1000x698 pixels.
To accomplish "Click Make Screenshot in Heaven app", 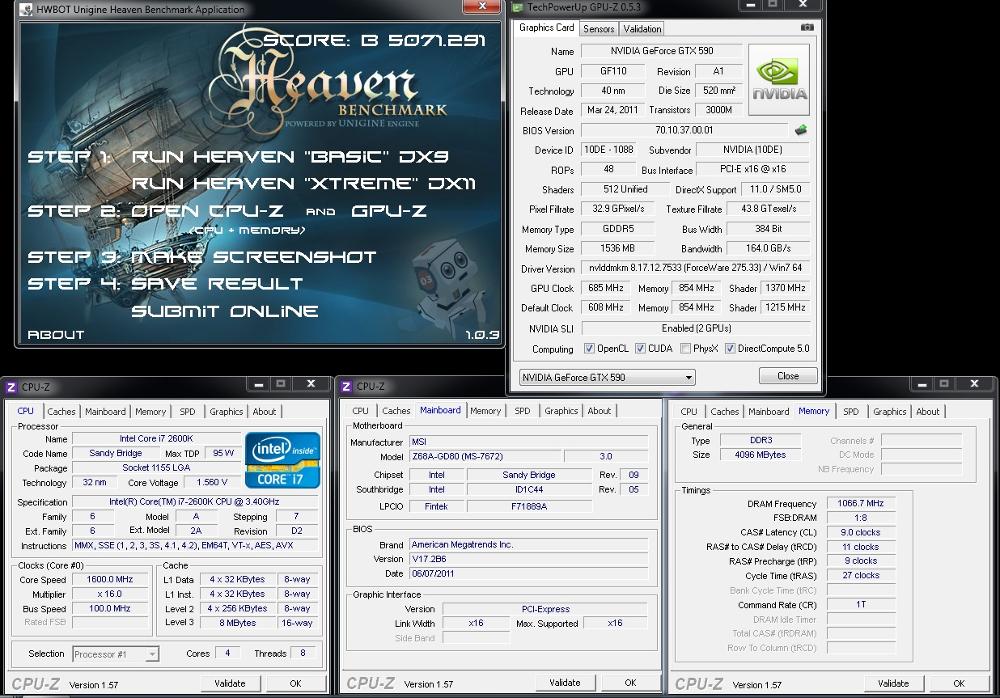I will (253, 257).
